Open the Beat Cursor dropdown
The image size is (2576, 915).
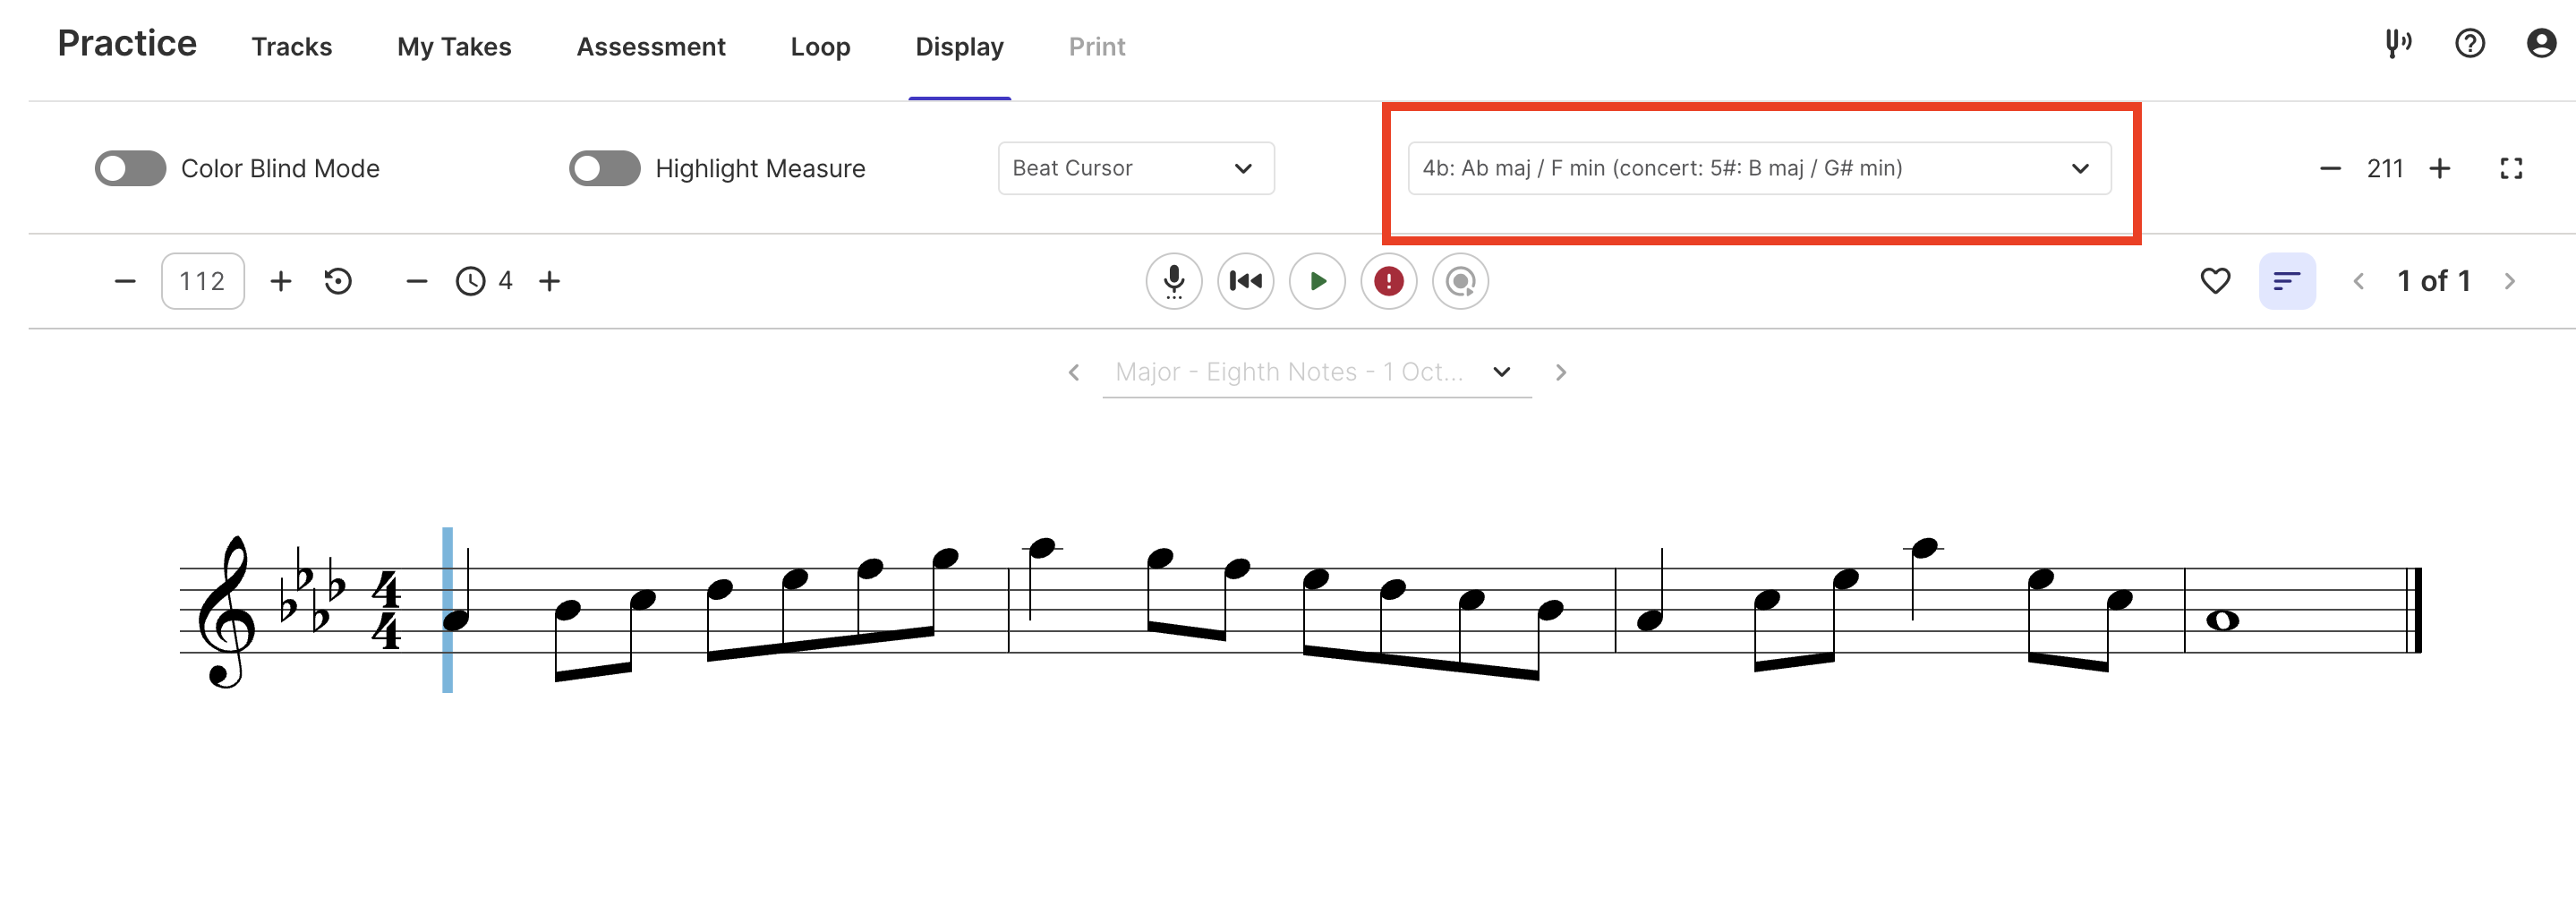[x=1135, y=169]
